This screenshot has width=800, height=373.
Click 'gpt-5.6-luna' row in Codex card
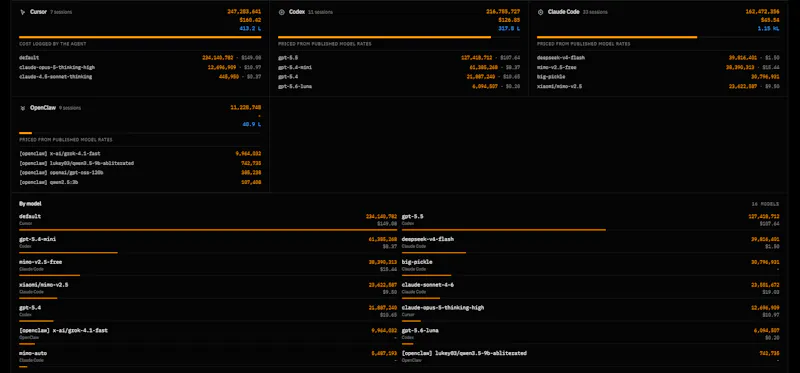point(399,86)
